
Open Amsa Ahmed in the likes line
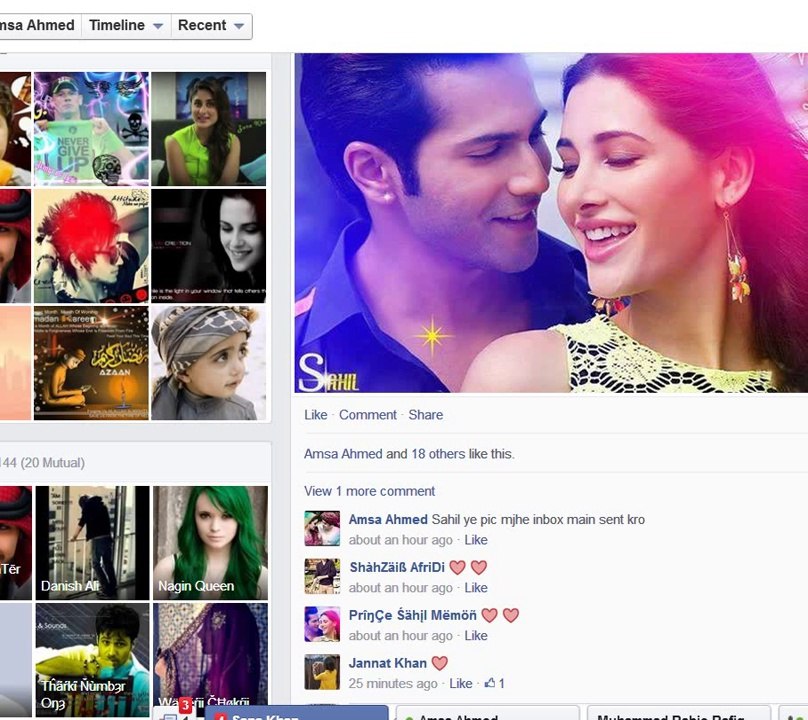pos(343,454)
